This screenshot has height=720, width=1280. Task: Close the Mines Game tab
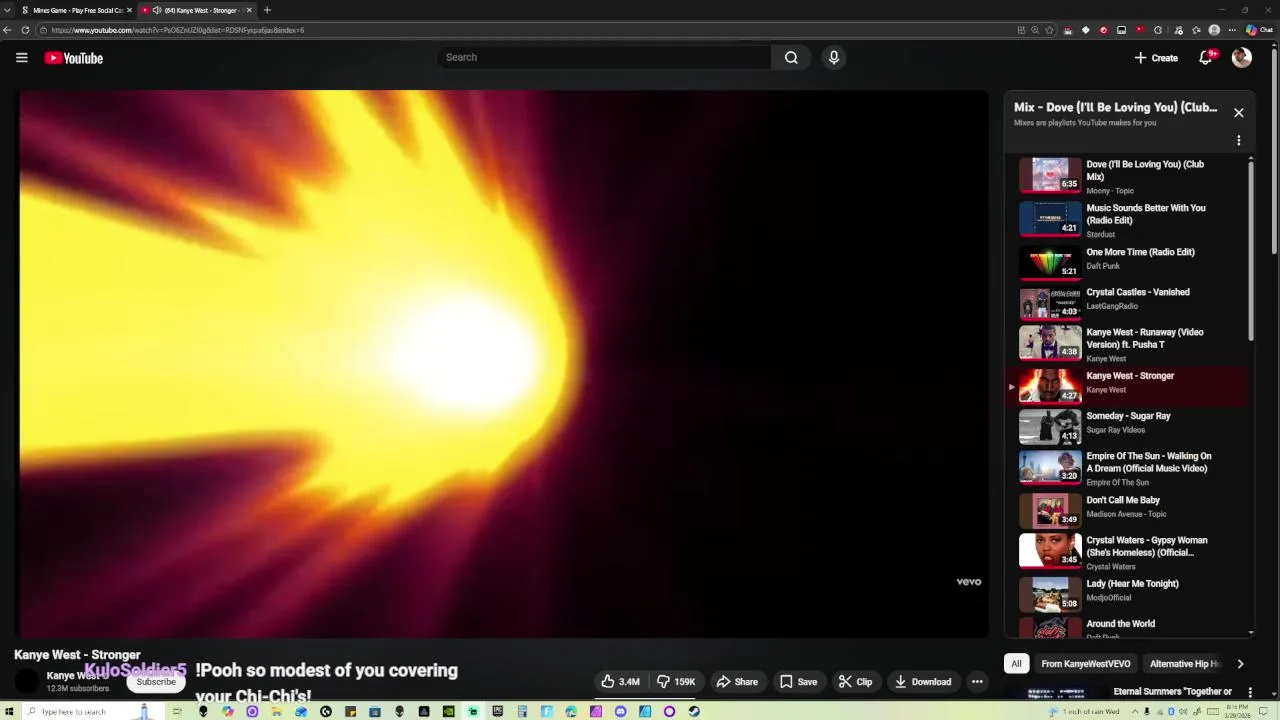[129, 10]
